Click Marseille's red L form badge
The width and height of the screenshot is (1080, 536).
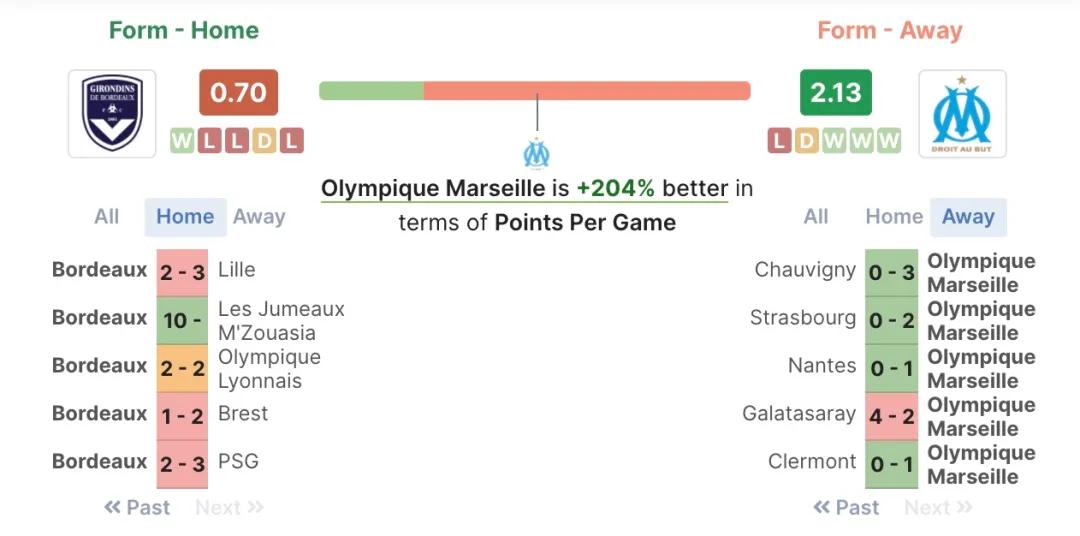780,141
